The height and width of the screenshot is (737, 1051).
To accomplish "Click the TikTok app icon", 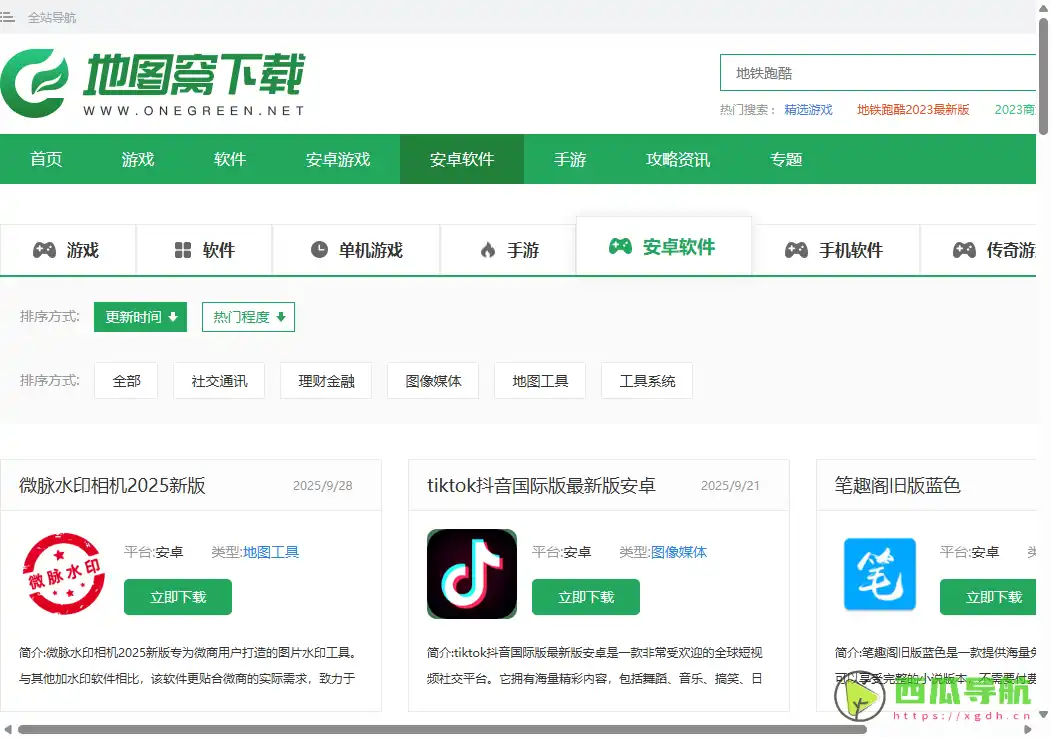I will click(x=471, y=574).
